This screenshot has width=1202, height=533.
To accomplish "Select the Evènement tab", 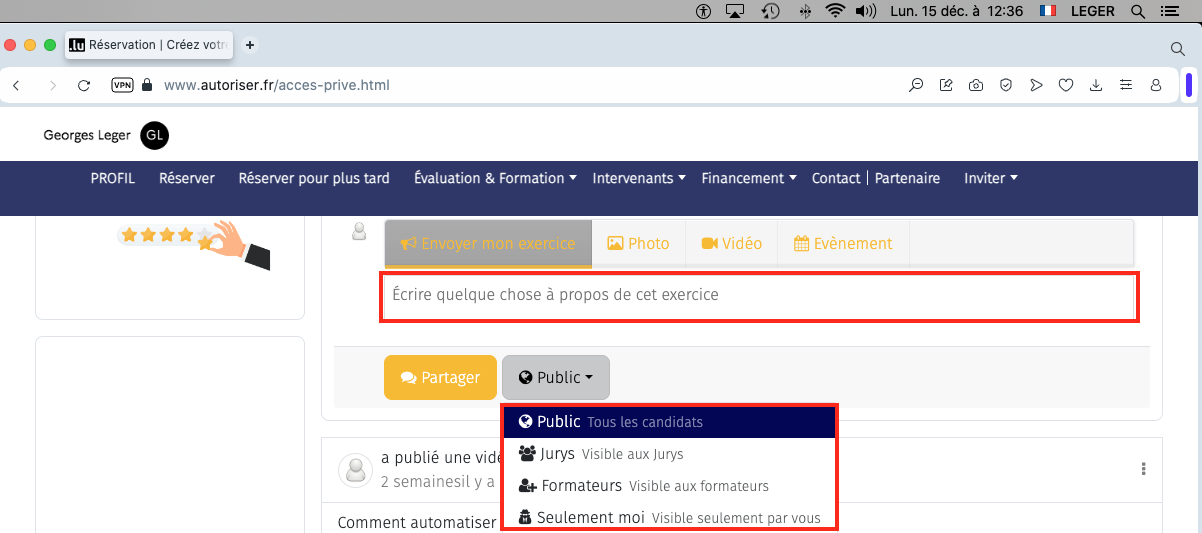I will point(842,243).
